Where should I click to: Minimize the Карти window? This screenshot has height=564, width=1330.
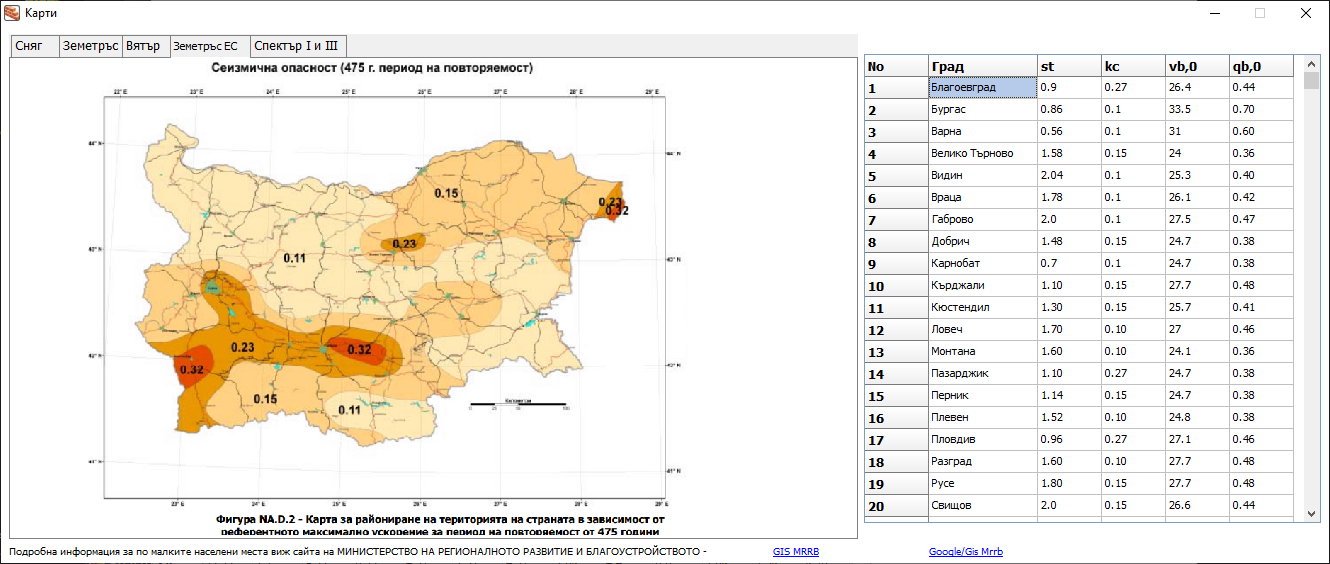[x=1215, y=13]
